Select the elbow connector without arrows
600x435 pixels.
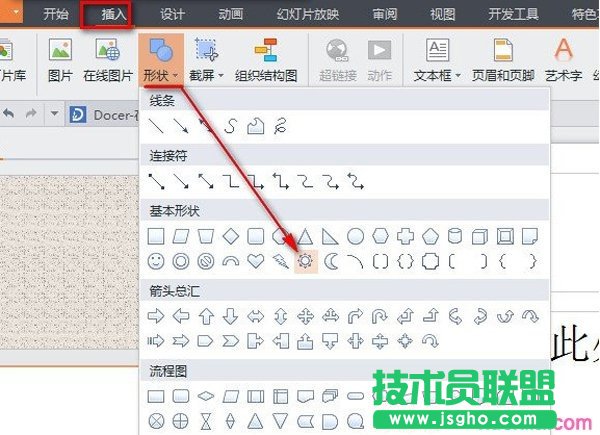tap(231, 181)
